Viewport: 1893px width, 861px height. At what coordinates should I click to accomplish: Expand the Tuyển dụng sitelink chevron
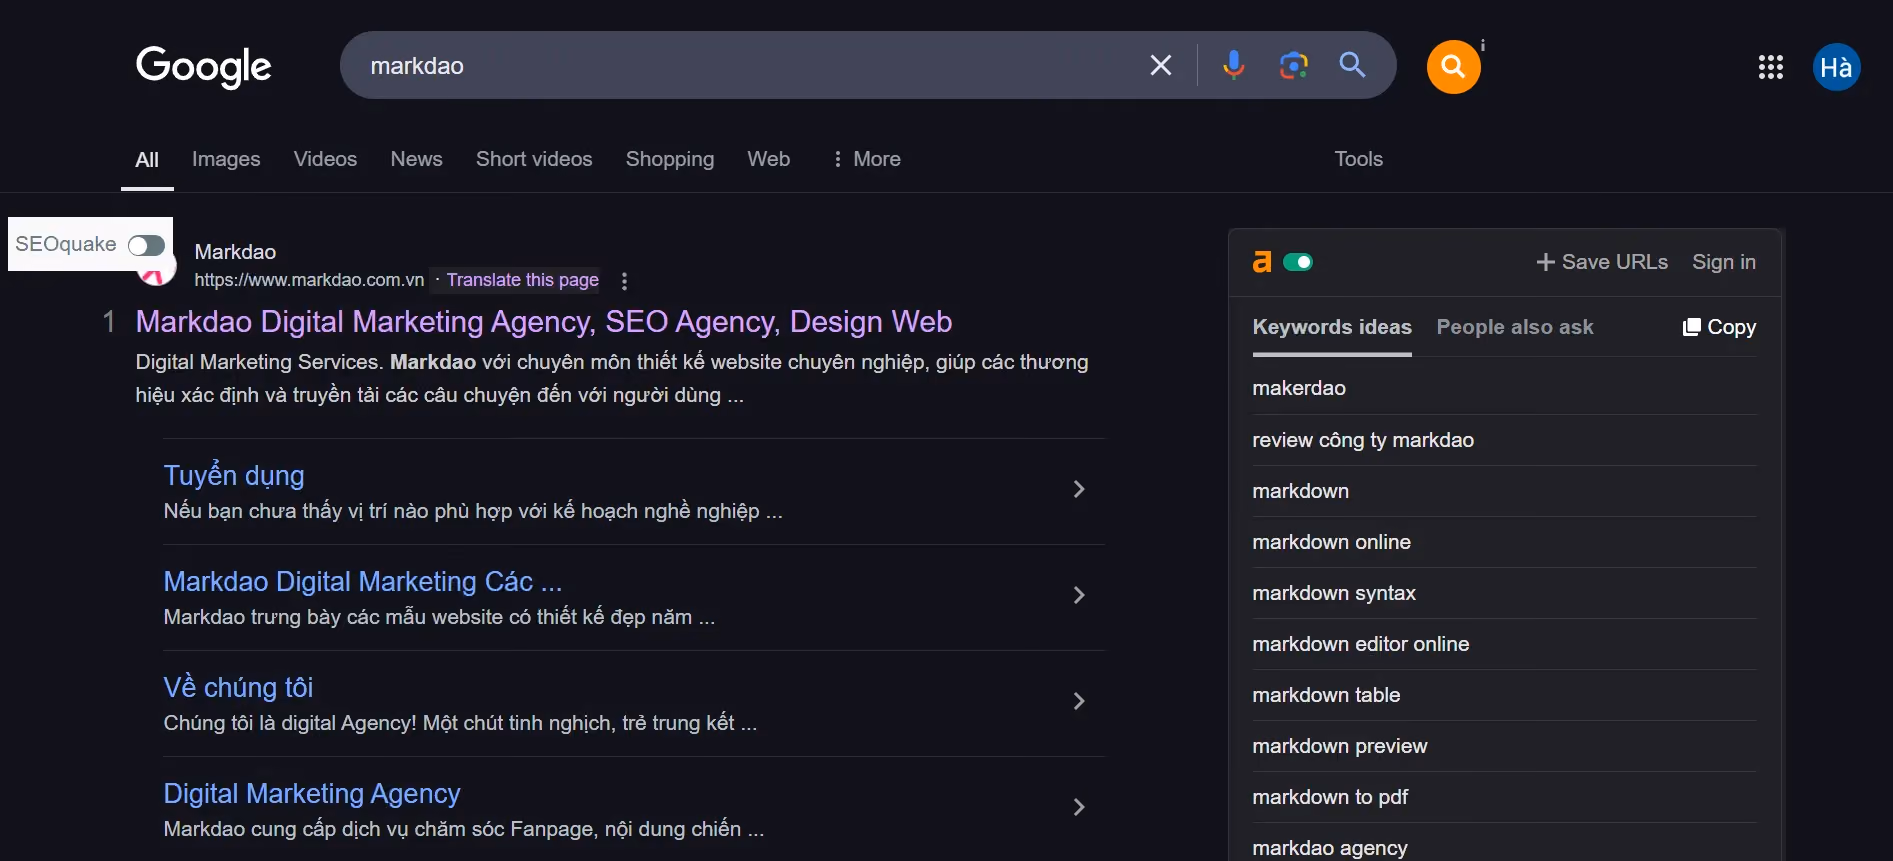[1079, 489]
